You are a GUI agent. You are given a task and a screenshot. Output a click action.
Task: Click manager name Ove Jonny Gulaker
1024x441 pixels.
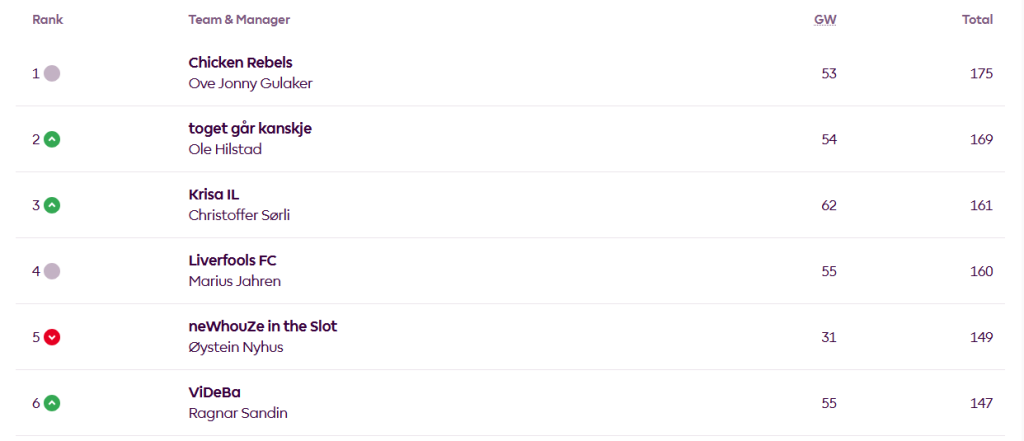(x=250, y=83)
